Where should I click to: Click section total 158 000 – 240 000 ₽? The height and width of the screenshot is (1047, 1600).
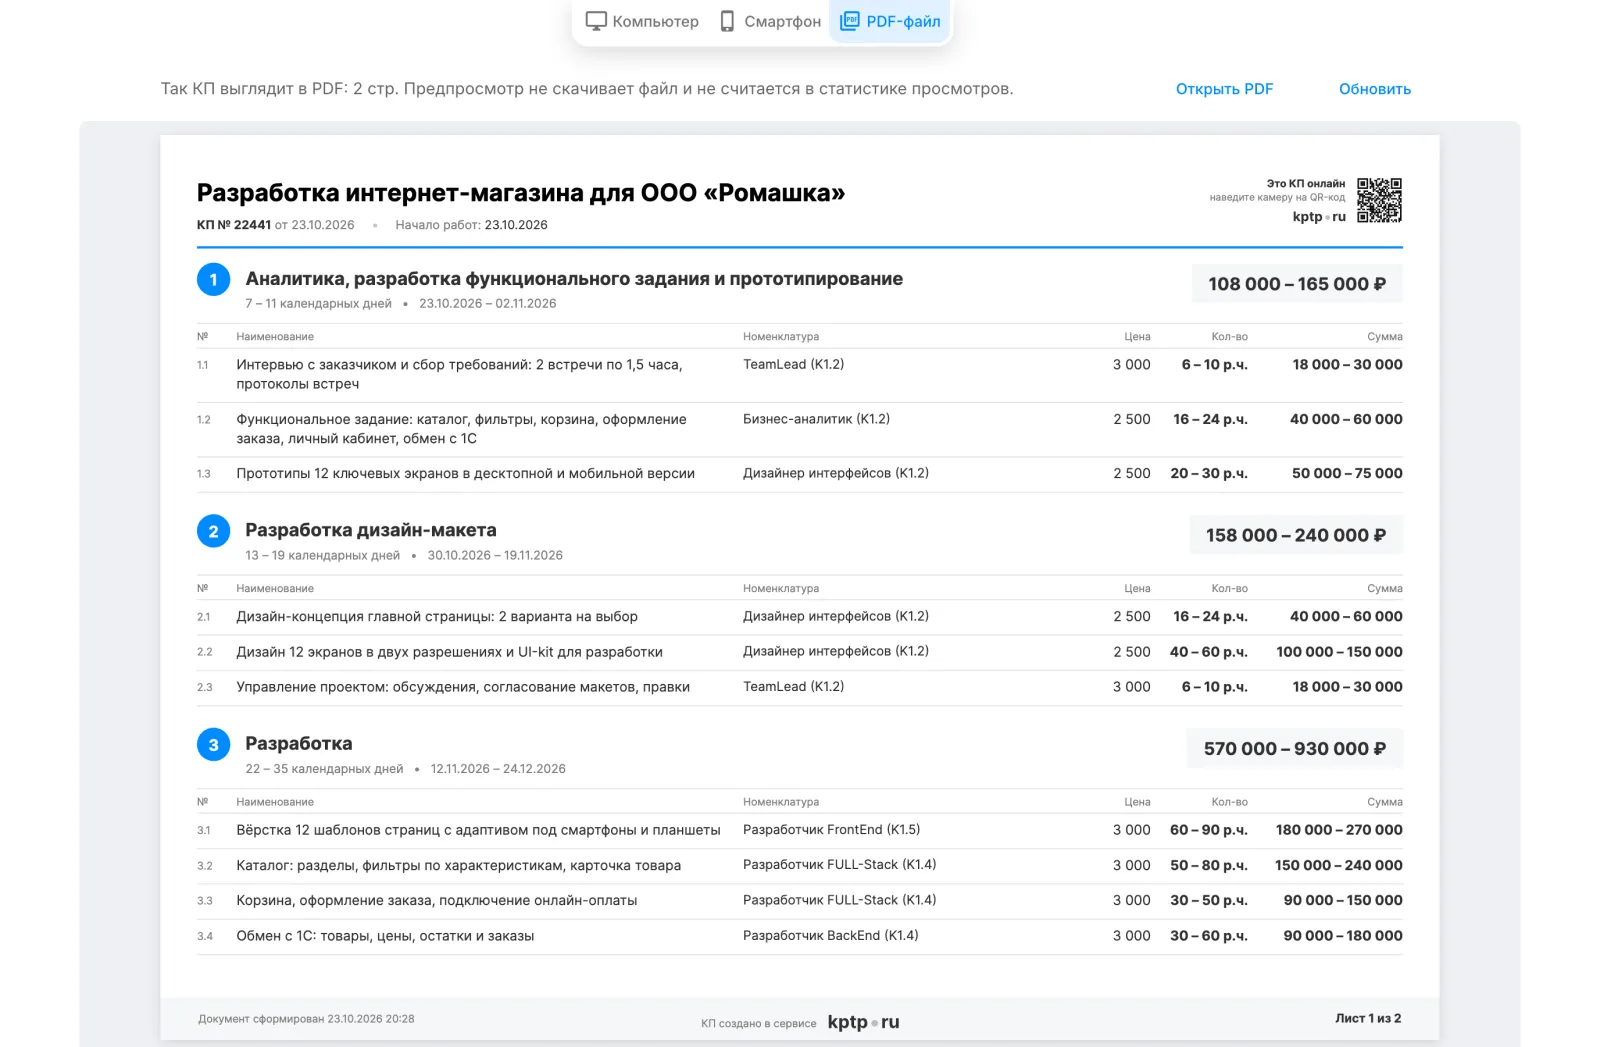(x=1296, y=535)
